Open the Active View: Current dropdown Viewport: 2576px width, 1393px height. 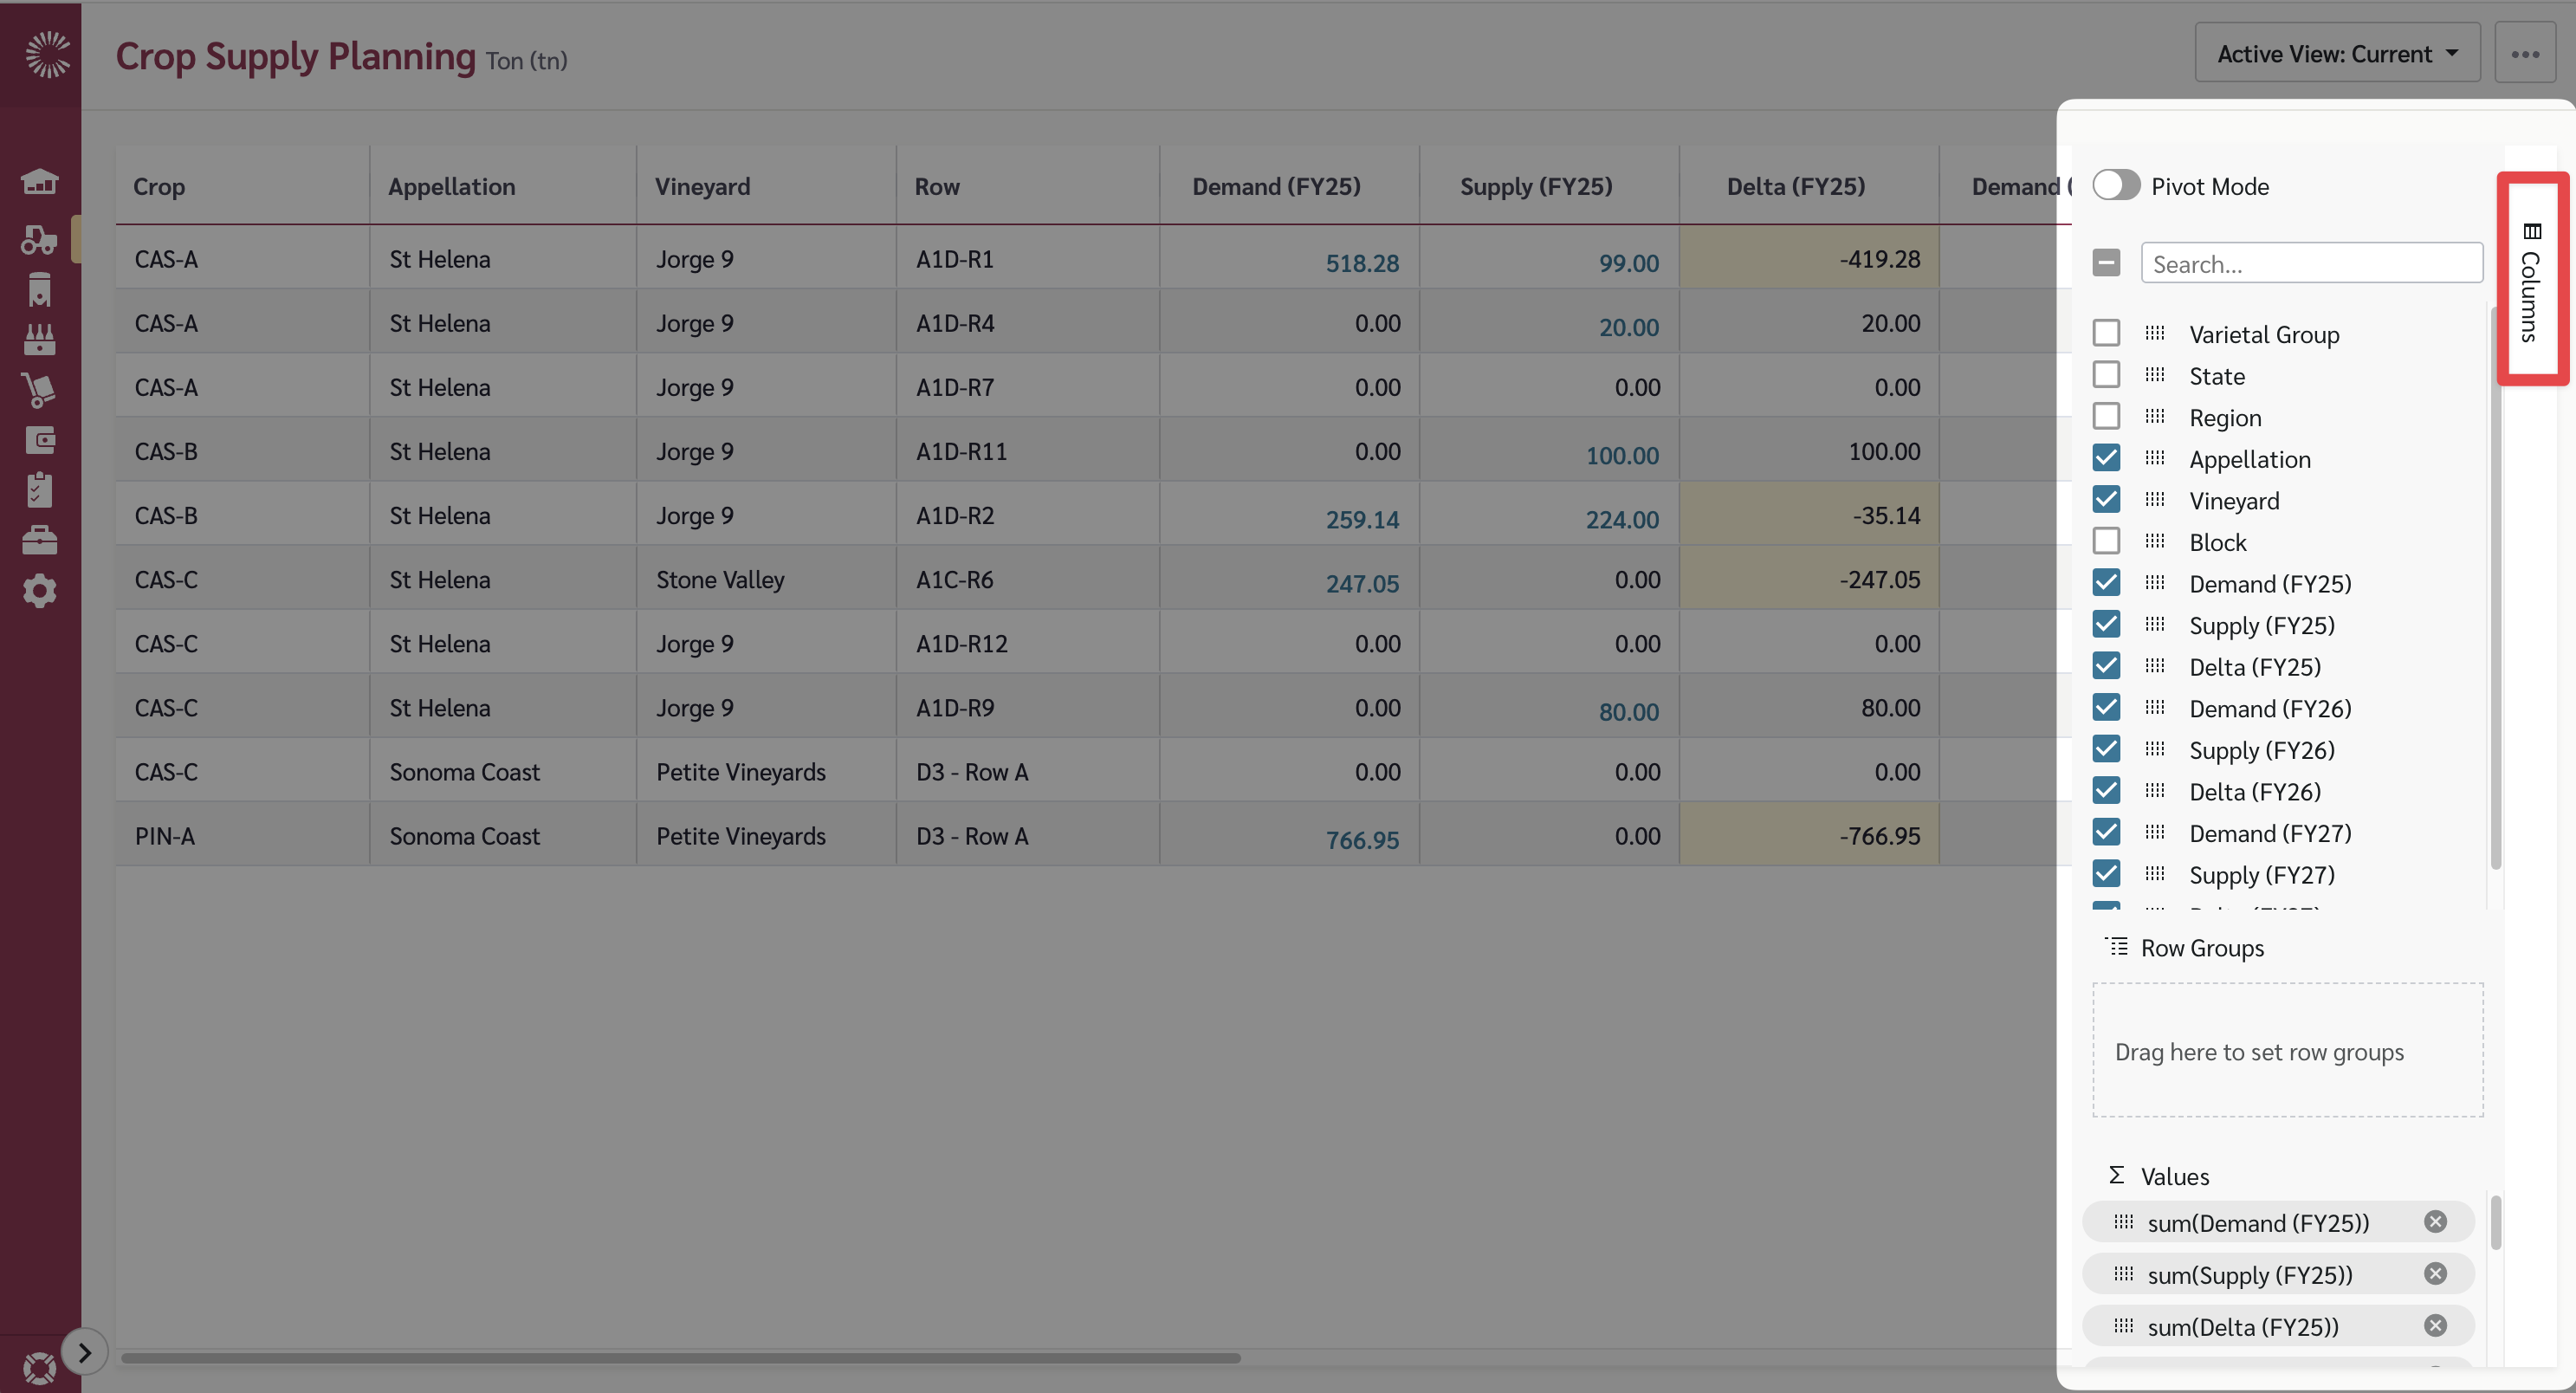pos(2337,53)
